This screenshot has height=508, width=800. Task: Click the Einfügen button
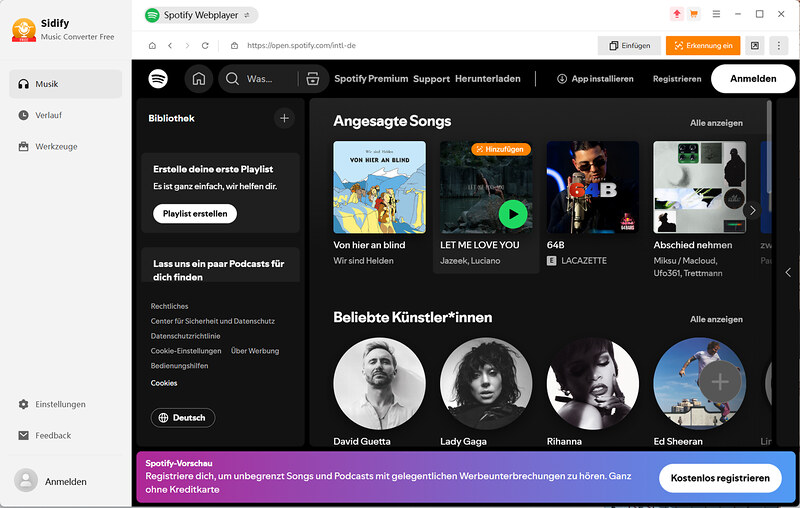(629, 45)
